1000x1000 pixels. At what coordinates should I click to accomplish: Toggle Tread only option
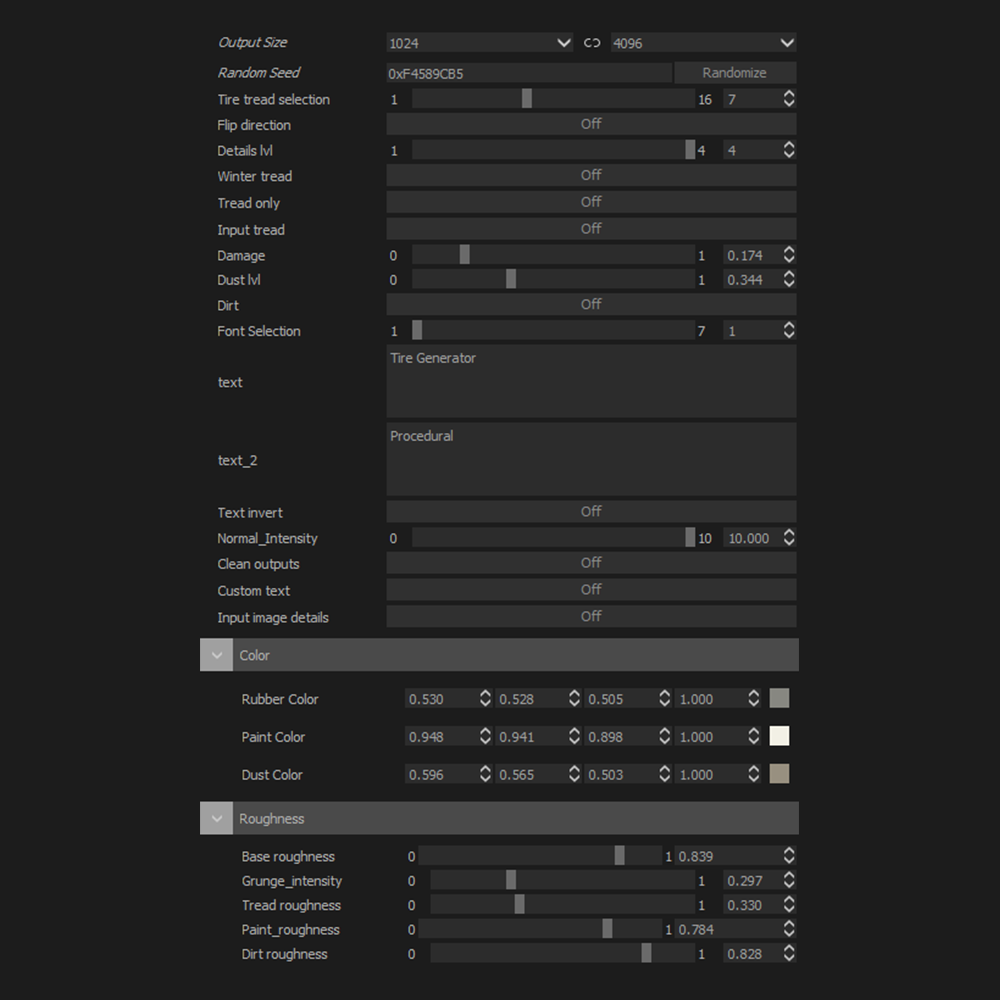coord(591,202)
